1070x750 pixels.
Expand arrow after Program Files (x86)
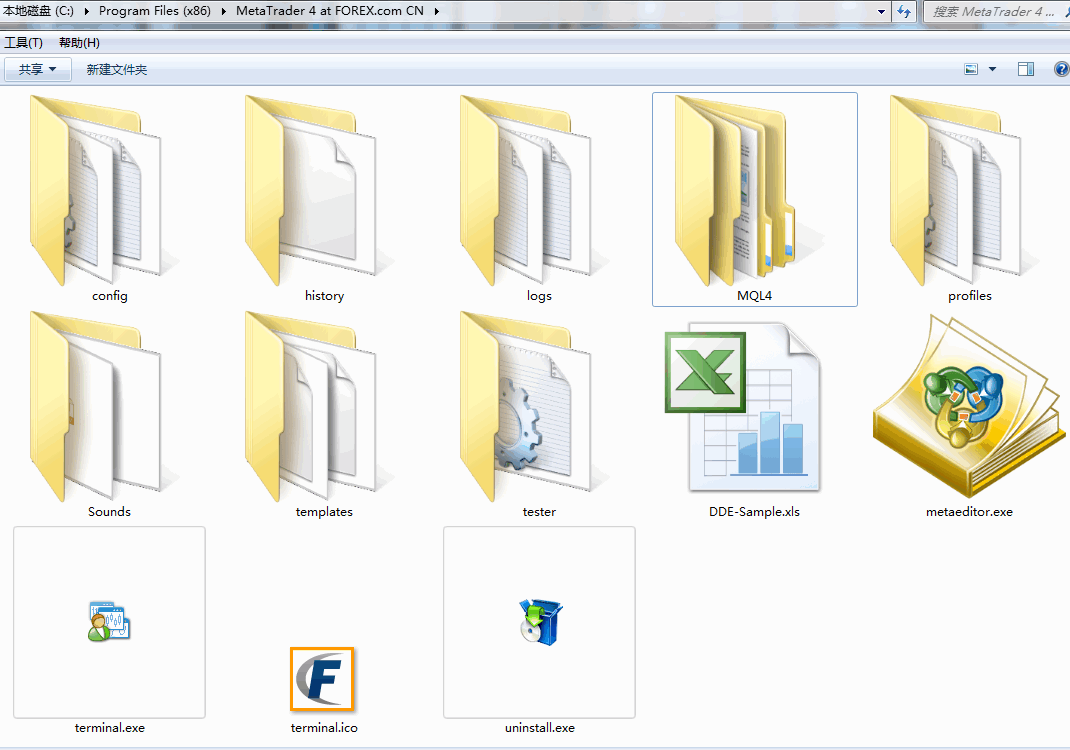click(223, 11)
